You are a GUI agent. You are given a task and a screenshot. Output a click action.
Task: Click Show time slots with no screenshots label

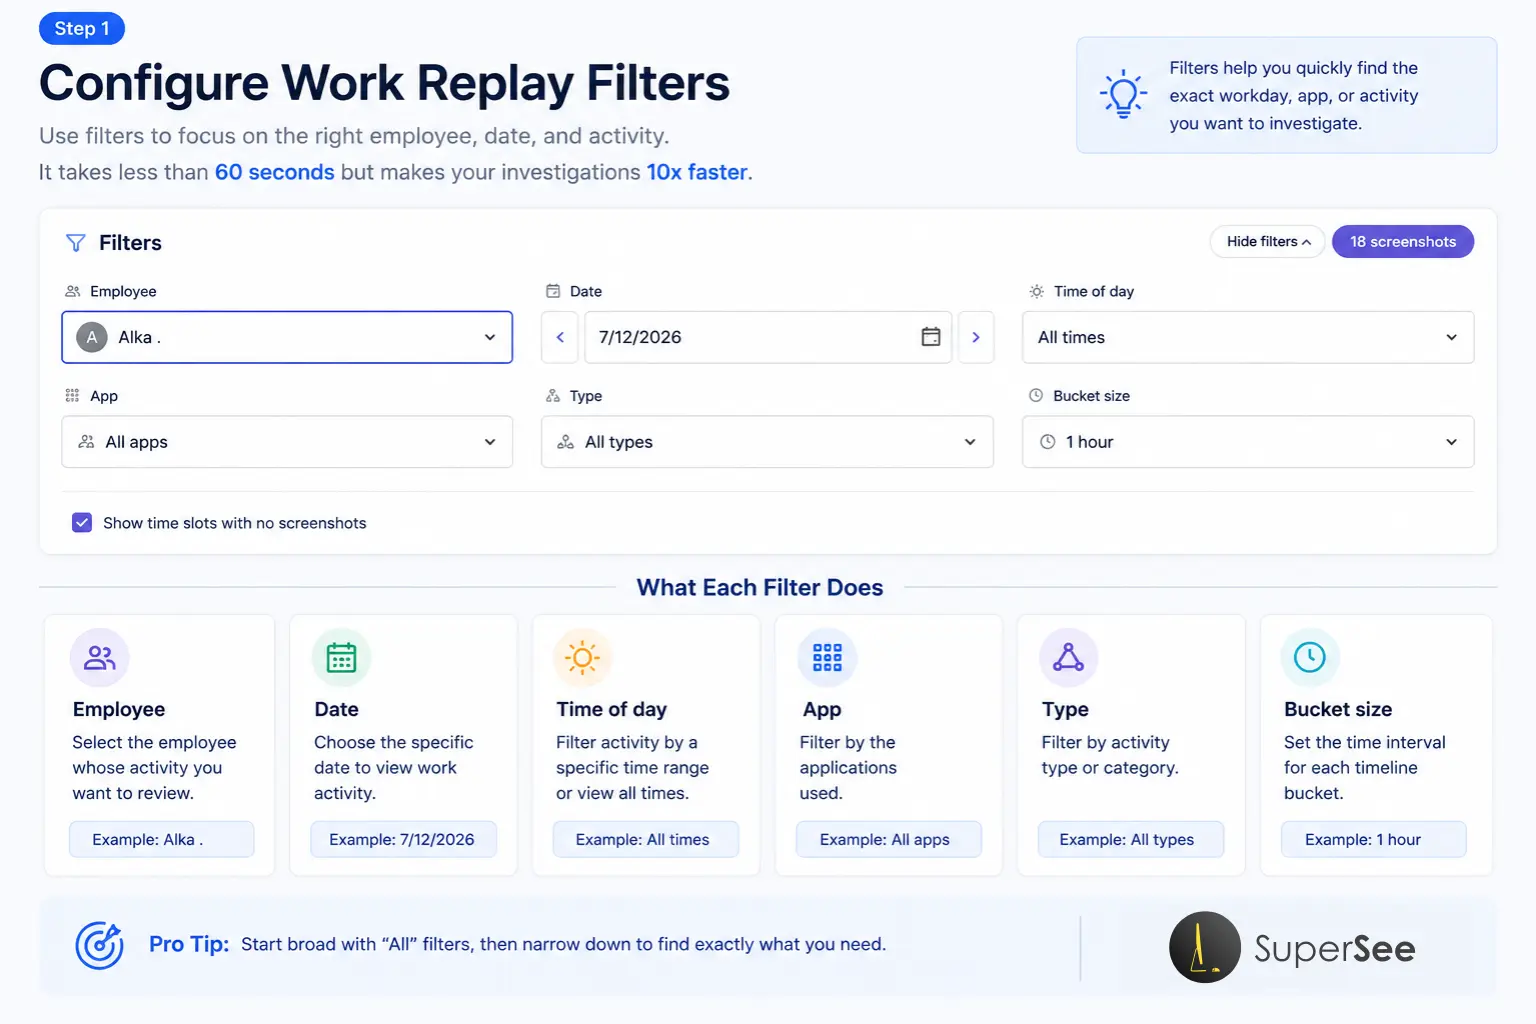[x=235, y=523]
